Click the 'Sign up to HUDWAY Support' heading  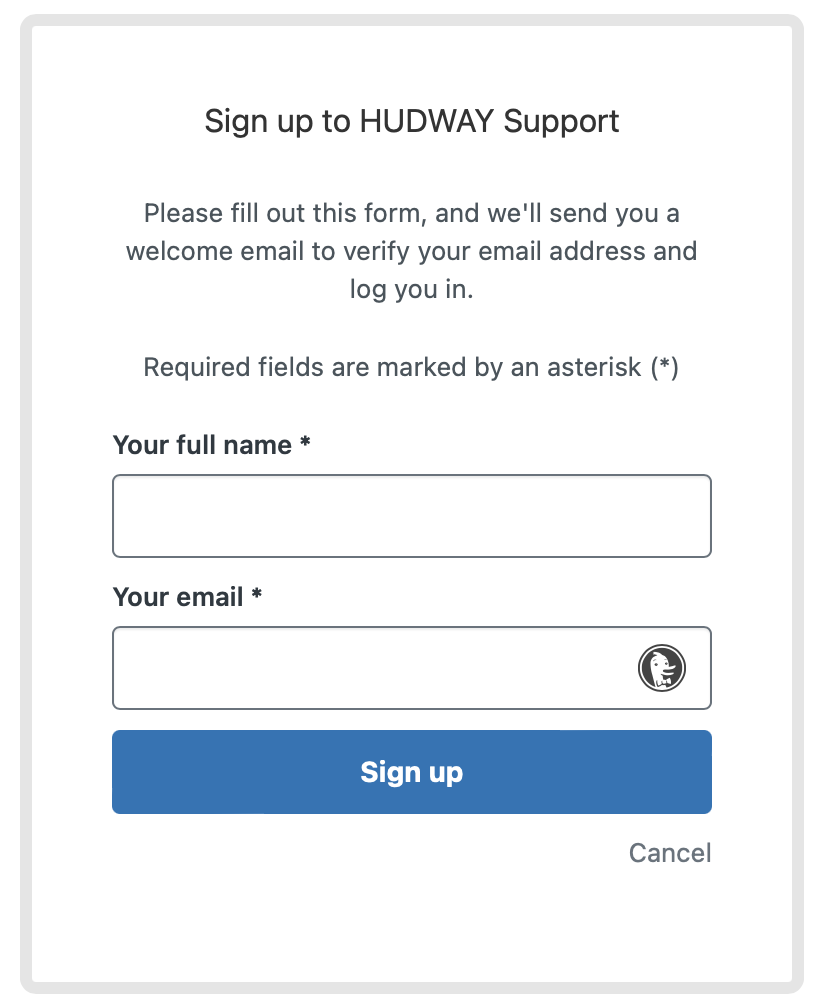pos(412,121)
